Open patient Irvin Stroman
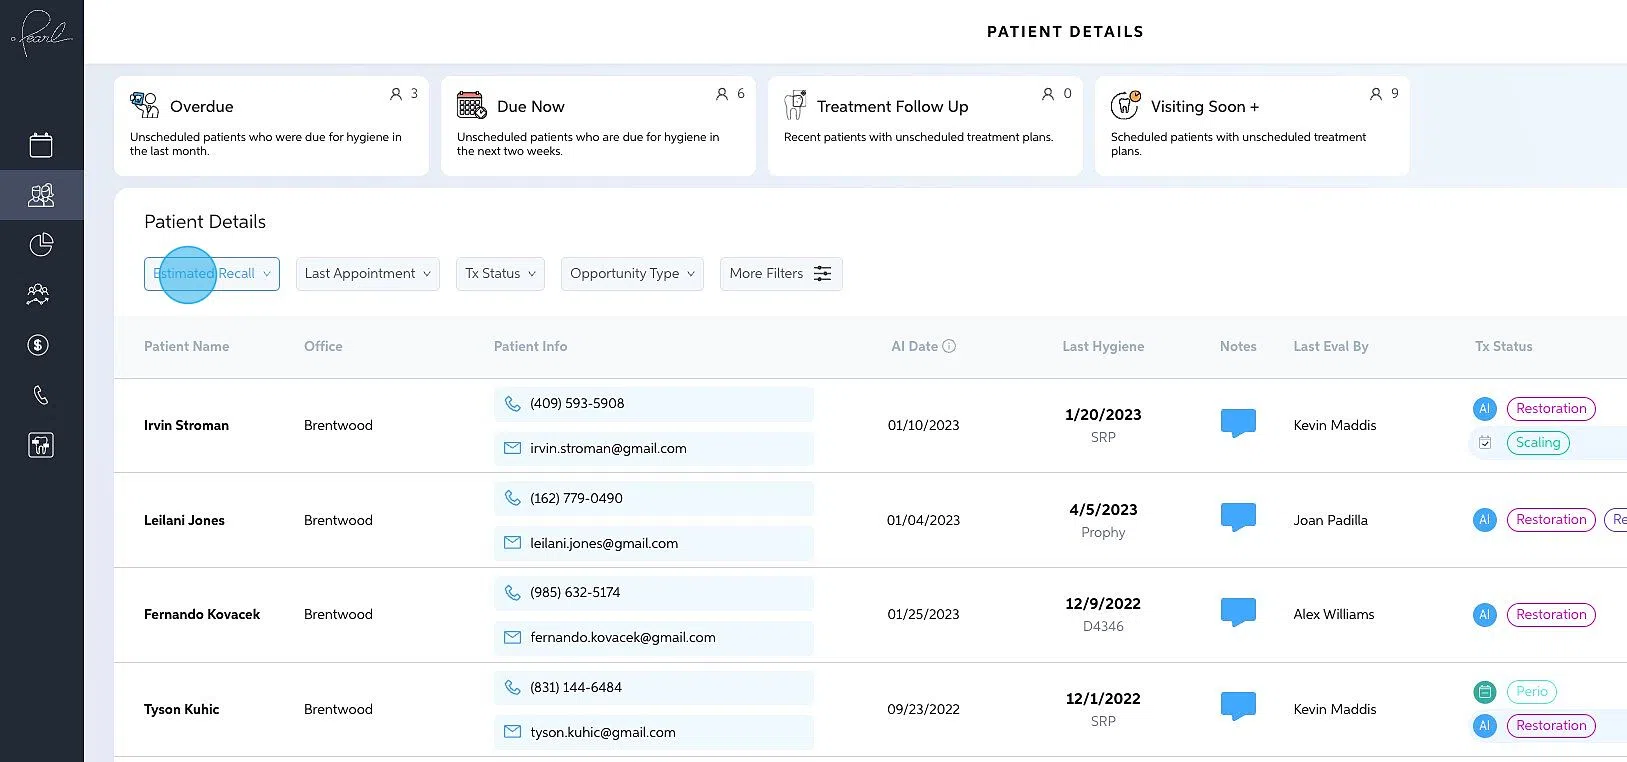1627x762 pixels. (187, 426)
